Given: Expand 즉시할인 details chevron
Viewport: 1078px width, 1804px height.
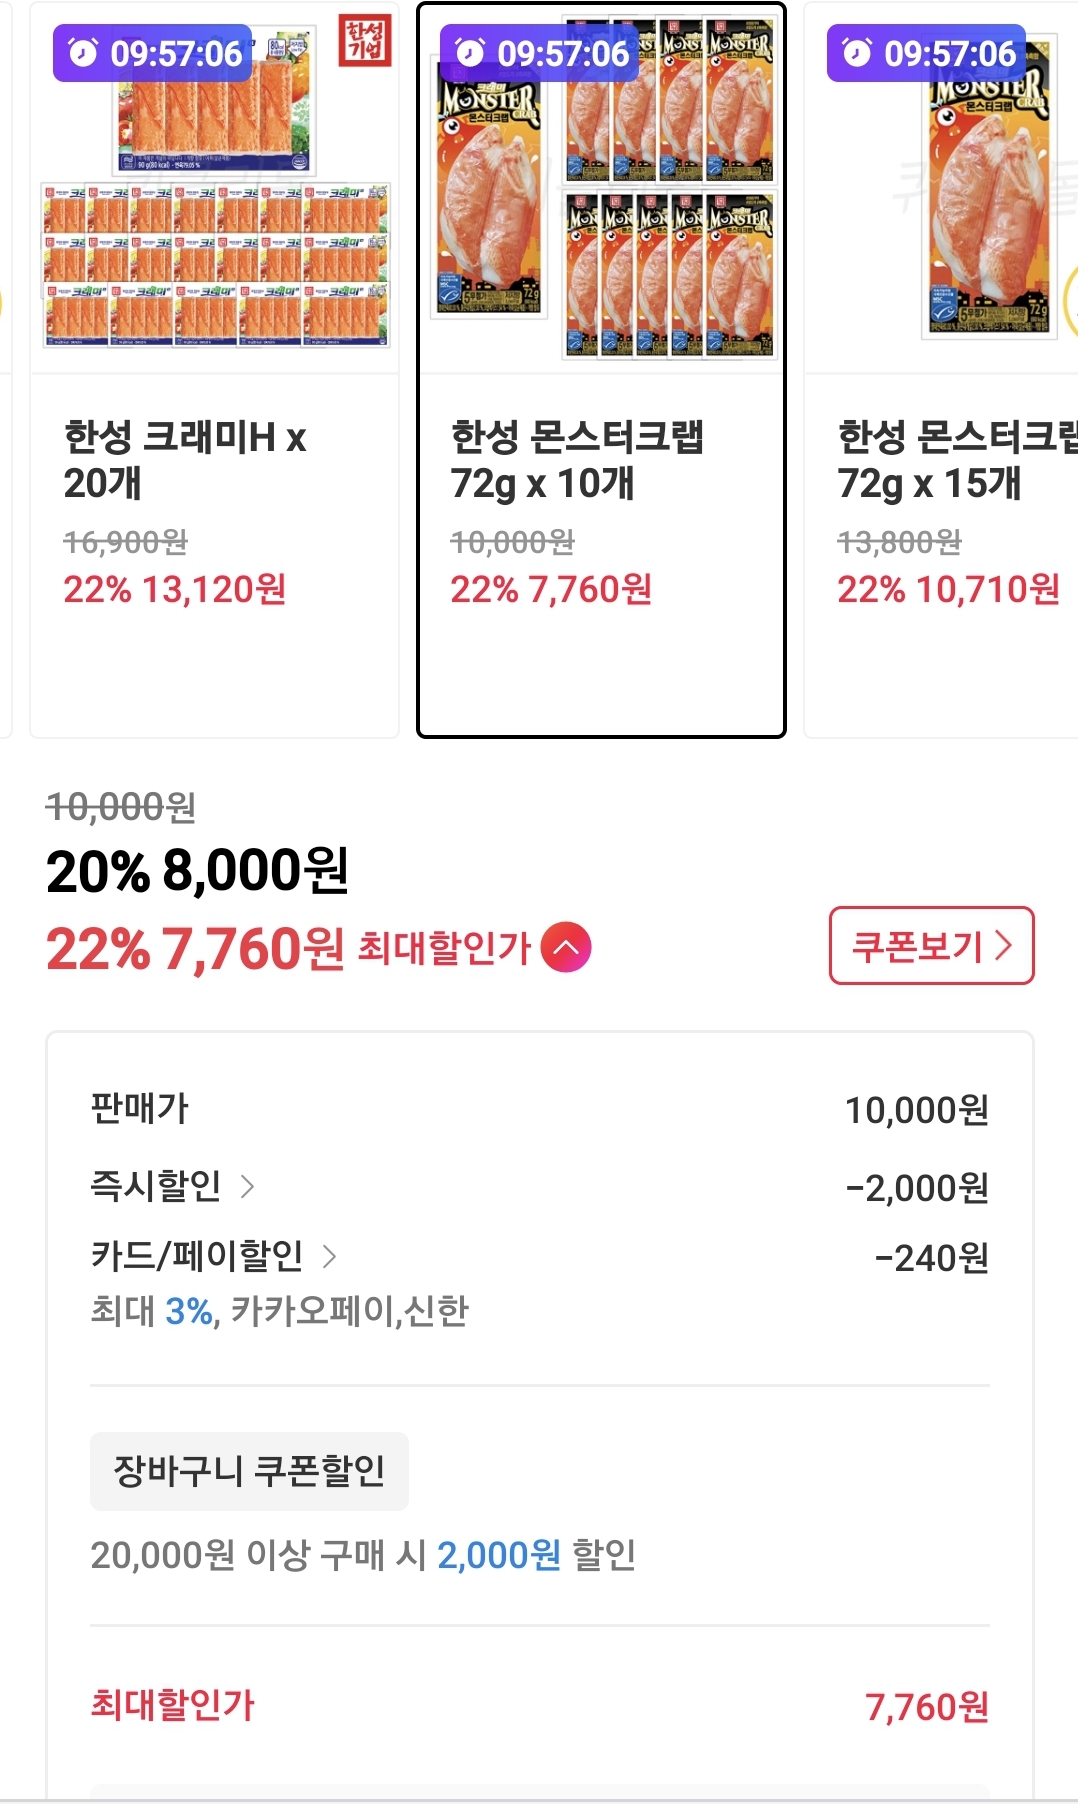Looking at the screenshot, I should [x=247, y=1187].
